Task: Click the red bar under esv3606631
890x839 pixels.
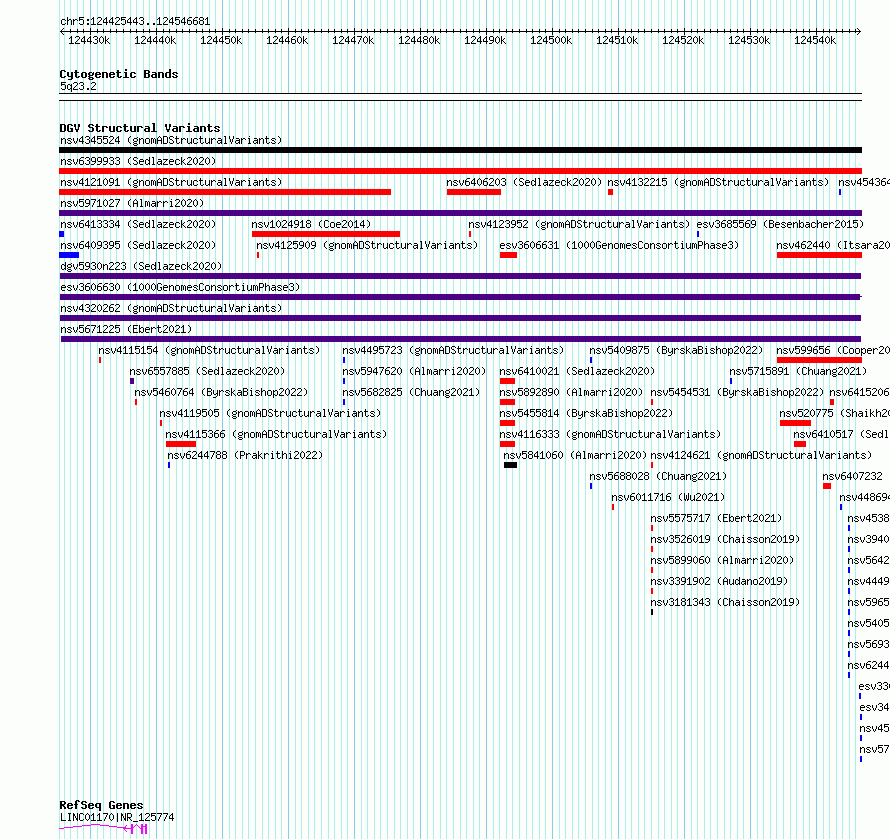Action: pyautogui.click(x=509, y=255)
